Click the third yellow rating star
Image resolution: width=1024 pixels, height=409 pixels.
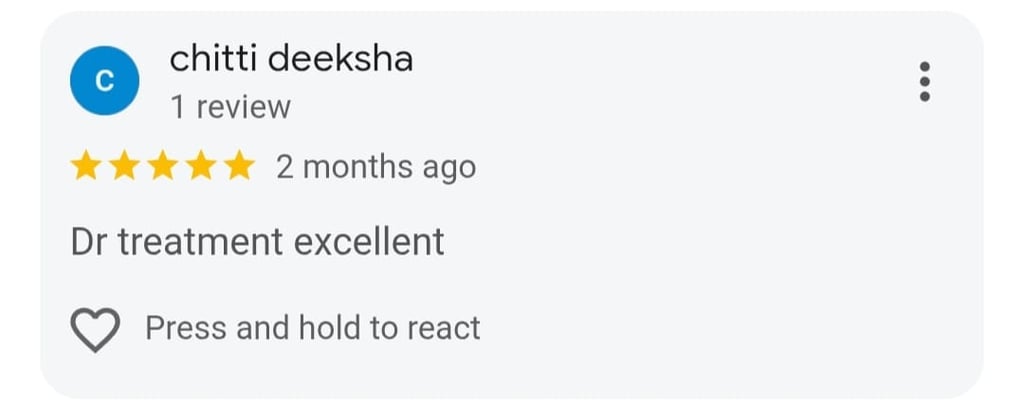pyautogui.click(x=162, y=167)
